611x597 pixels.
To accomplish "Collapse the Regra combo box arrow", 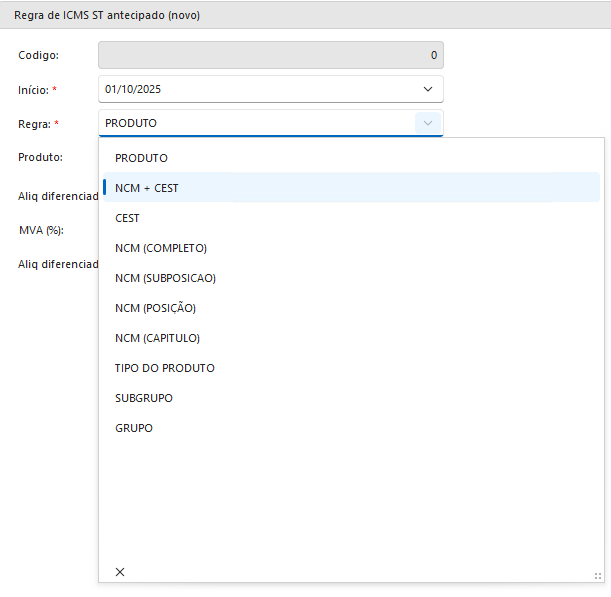I will click(428, 123).
